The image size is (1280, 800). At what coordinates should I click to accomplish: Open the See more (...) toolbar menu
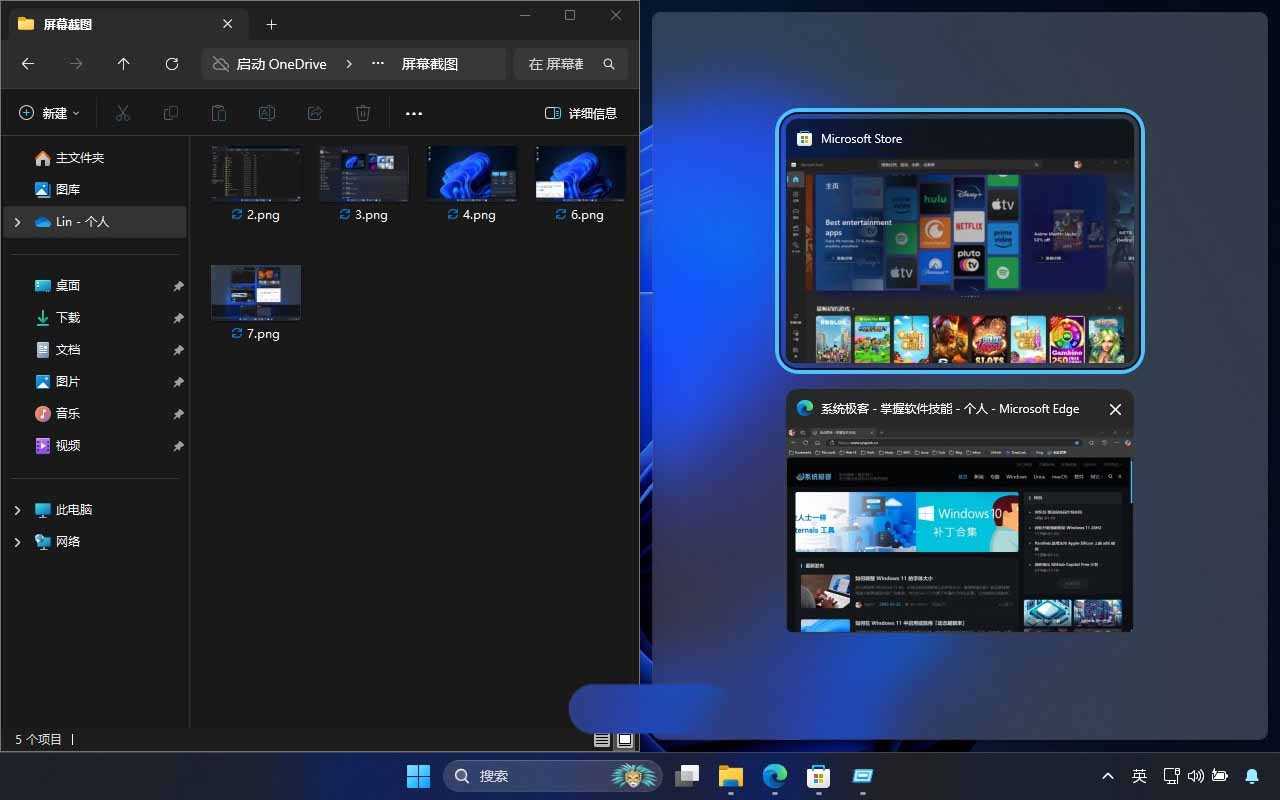pos(414,113)
